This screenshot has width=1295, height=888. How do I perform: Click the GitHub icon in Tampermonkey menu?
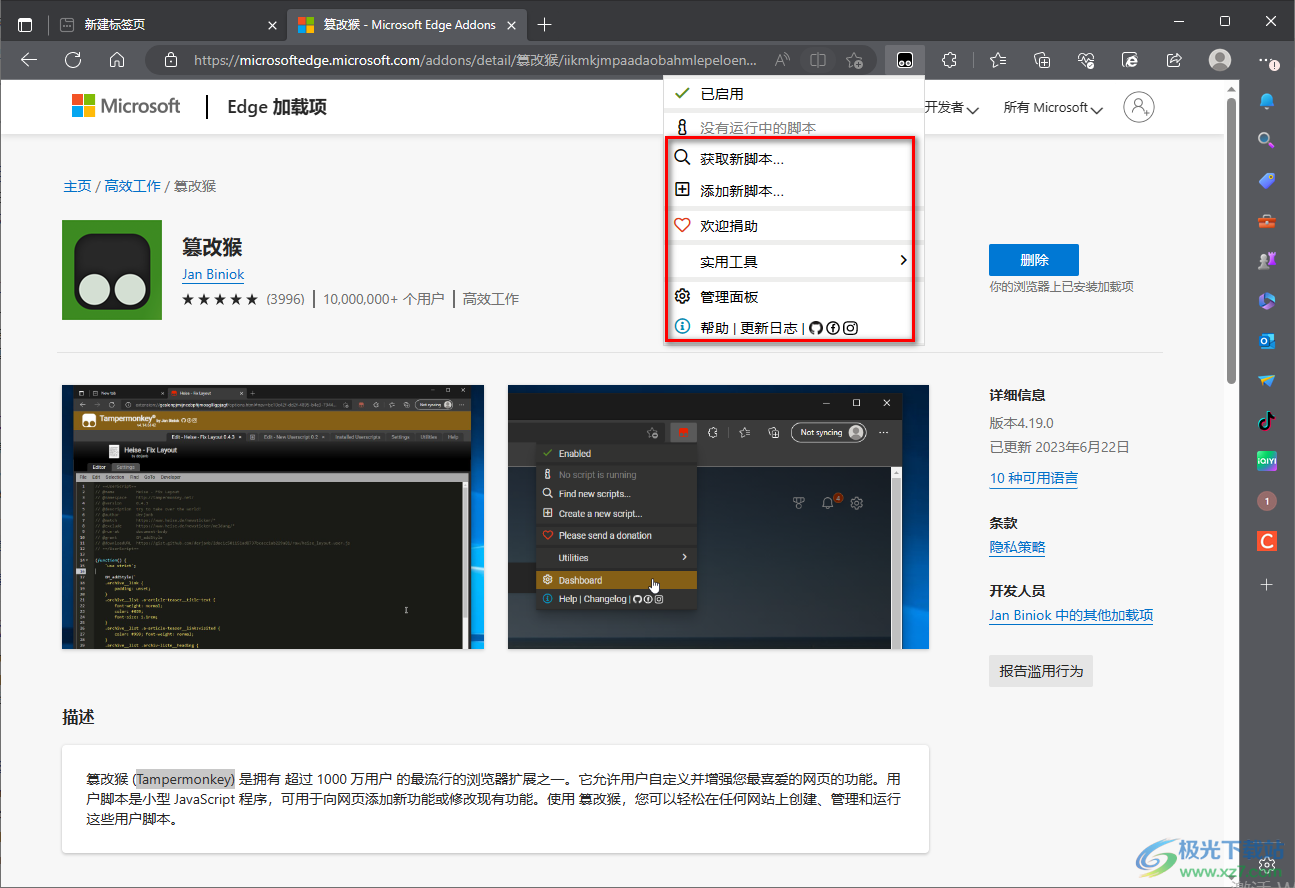(815, 328)
